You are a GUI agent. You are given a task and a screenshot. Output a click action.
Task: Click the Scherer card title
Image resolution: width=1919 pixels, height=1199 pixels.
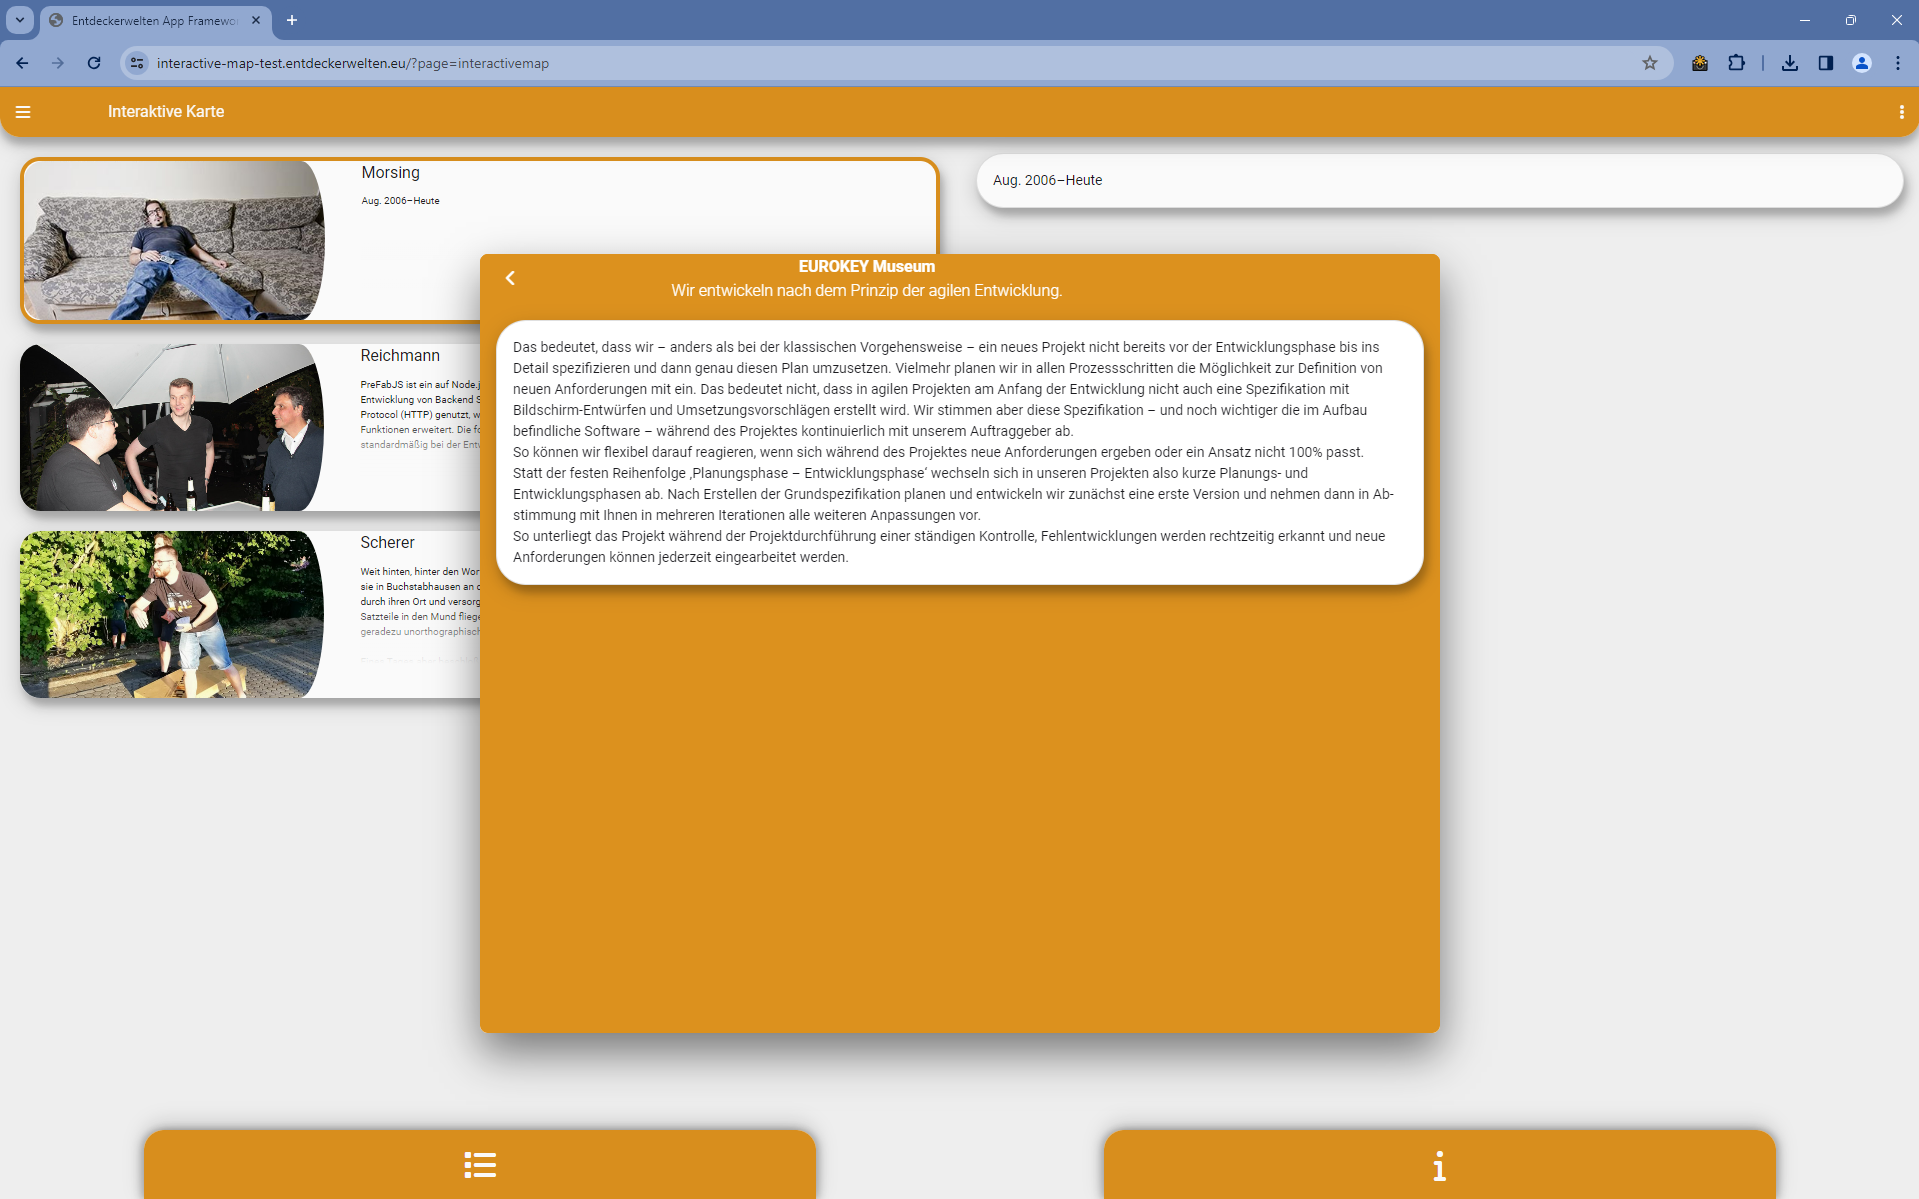click(x=387, y=542)
